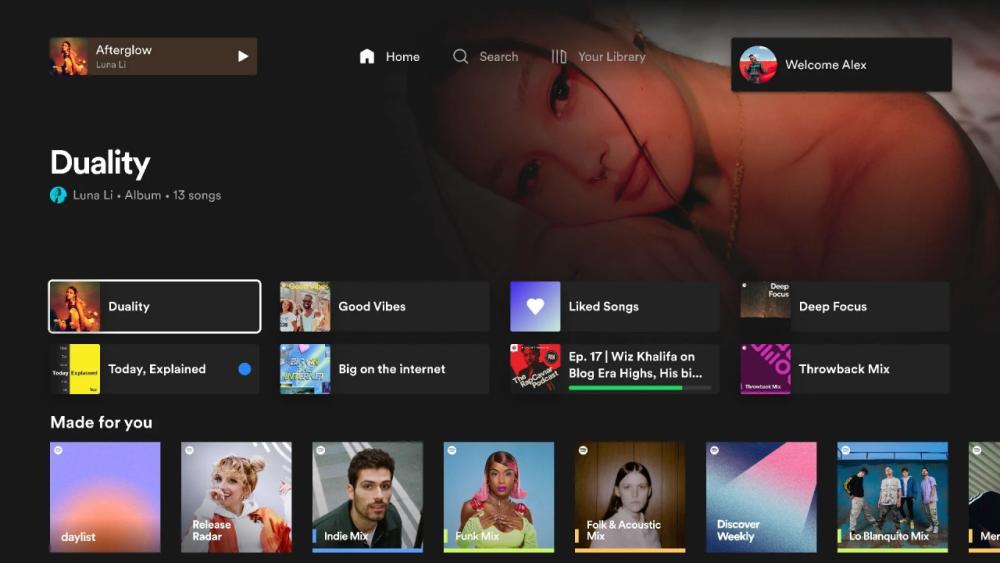The width and height of the screenshot is (1000, 563).
Task: Open the Duality tile cover art
Action: click(x=75, y=306)
